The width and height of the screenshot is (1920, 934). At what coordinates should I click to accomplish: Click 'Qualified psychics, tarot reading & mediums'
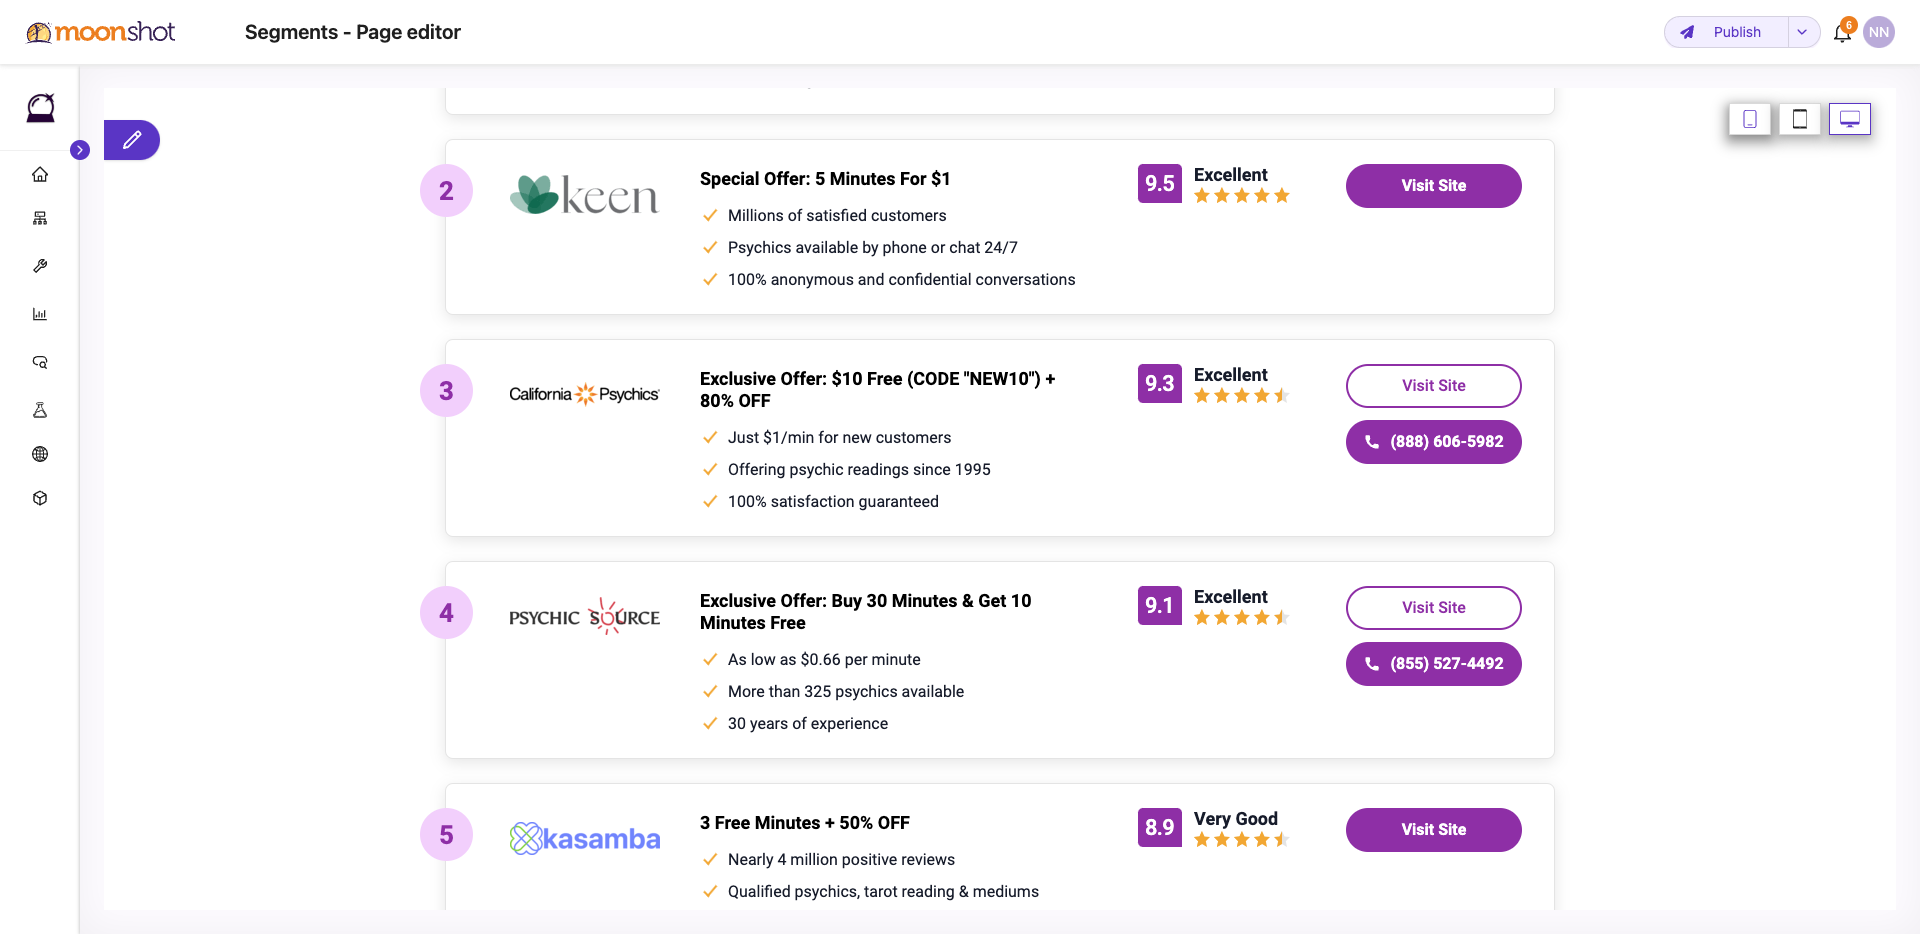point(883,892)
